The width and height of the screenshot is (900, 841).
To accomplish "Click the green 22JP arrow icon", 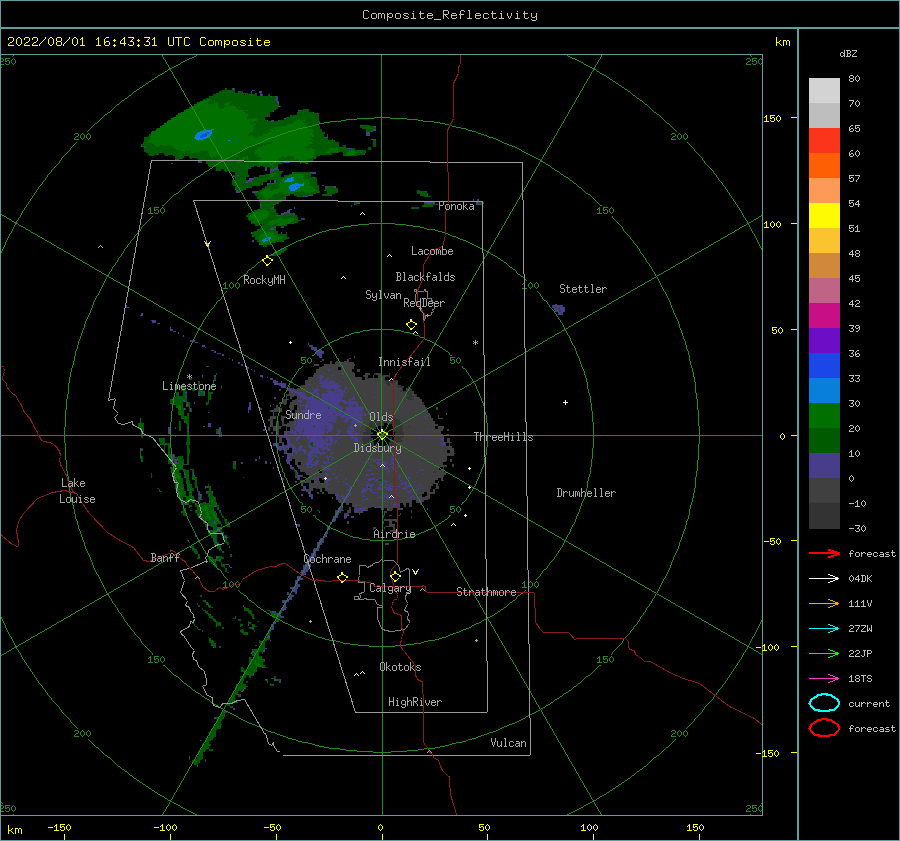I will coord(824,653).
